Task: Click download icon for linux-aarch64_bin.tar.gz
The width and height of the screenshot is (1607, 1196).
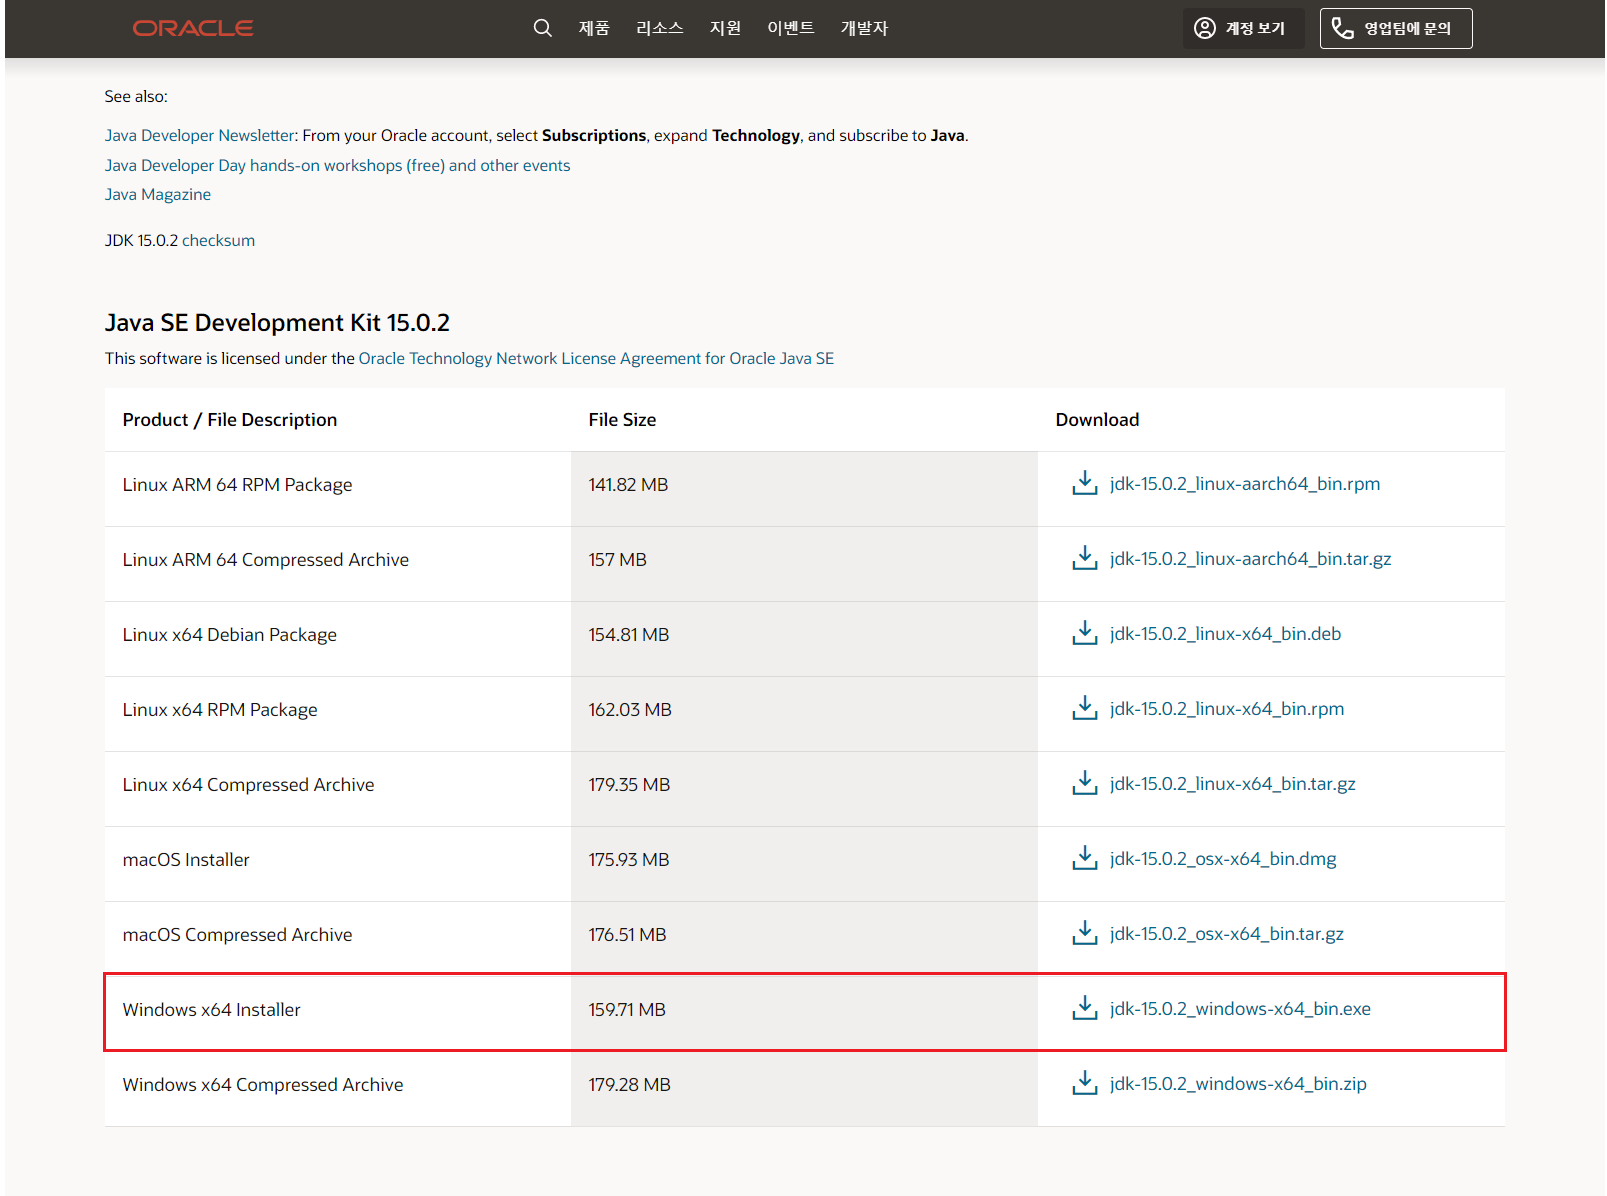Action: point(1084,558)
